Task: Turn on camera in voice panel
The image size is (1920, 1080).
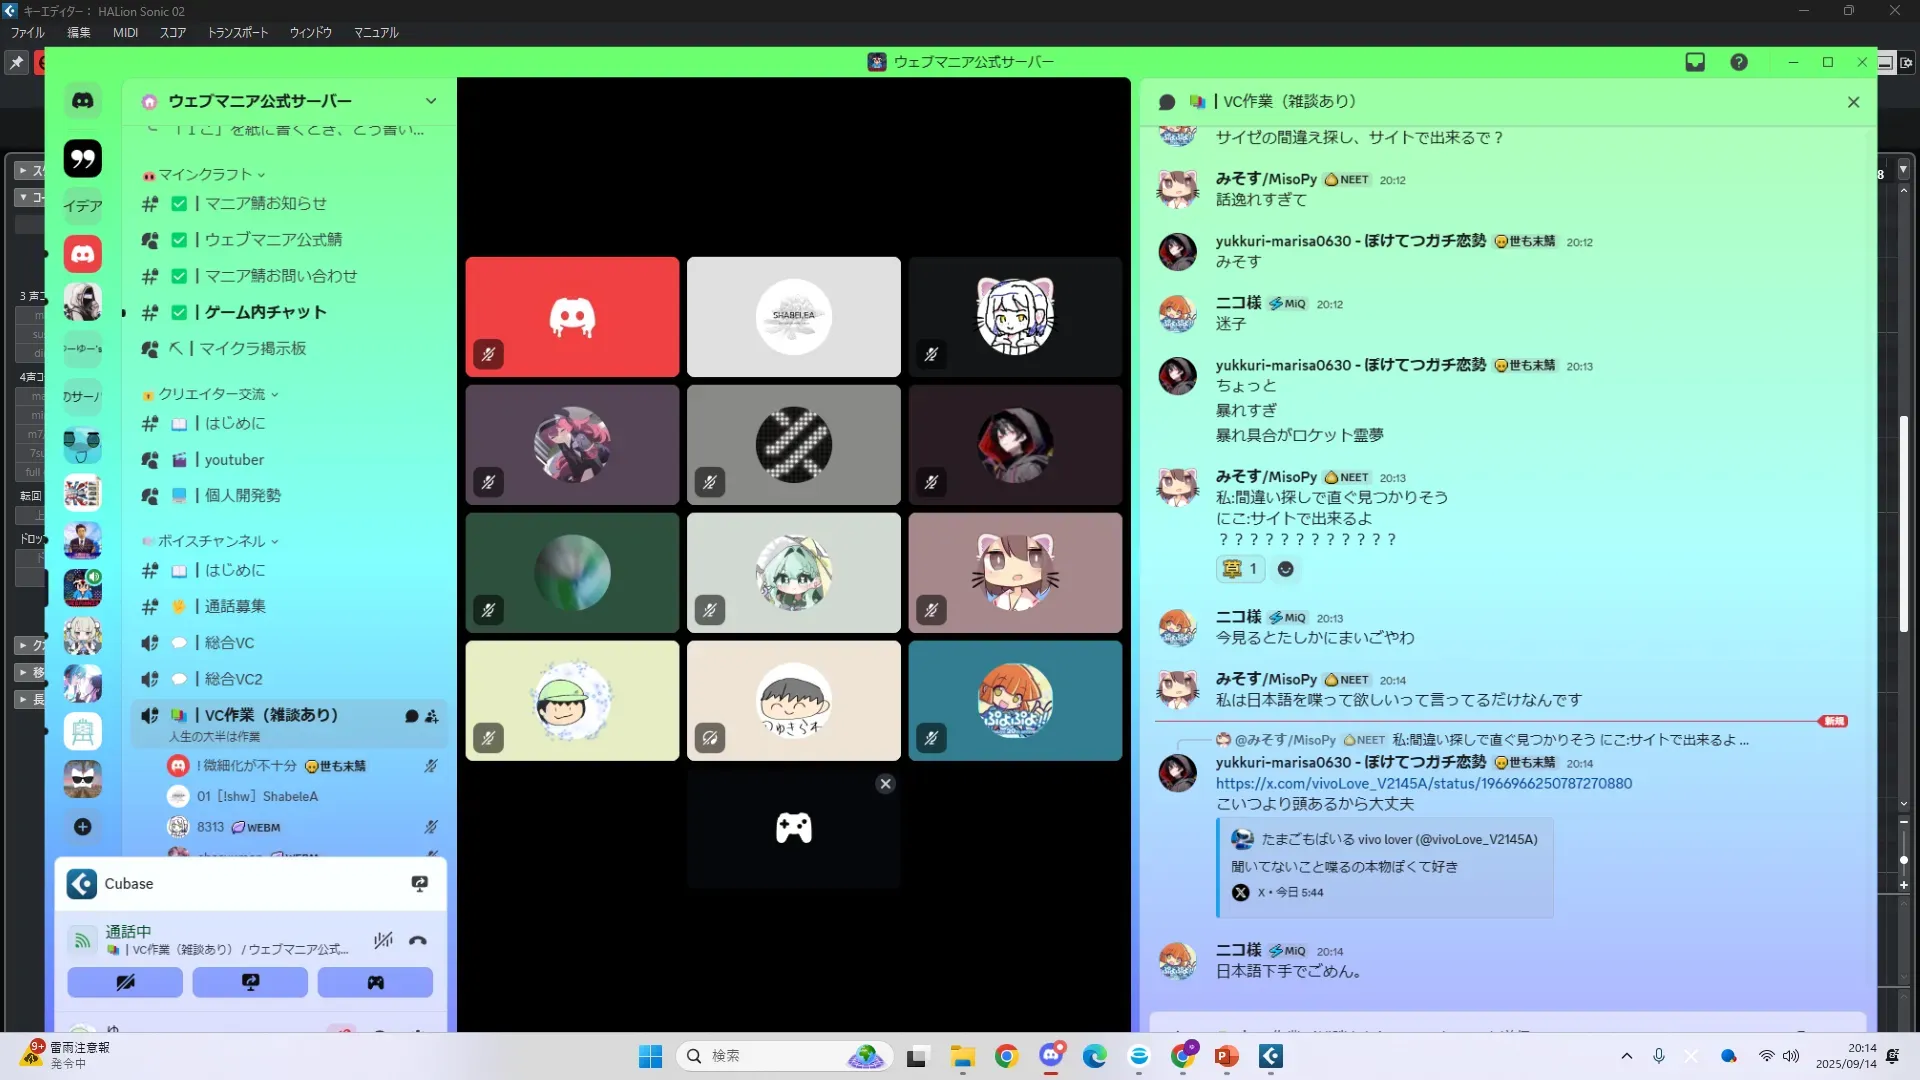Action: (x=125, y=982)
